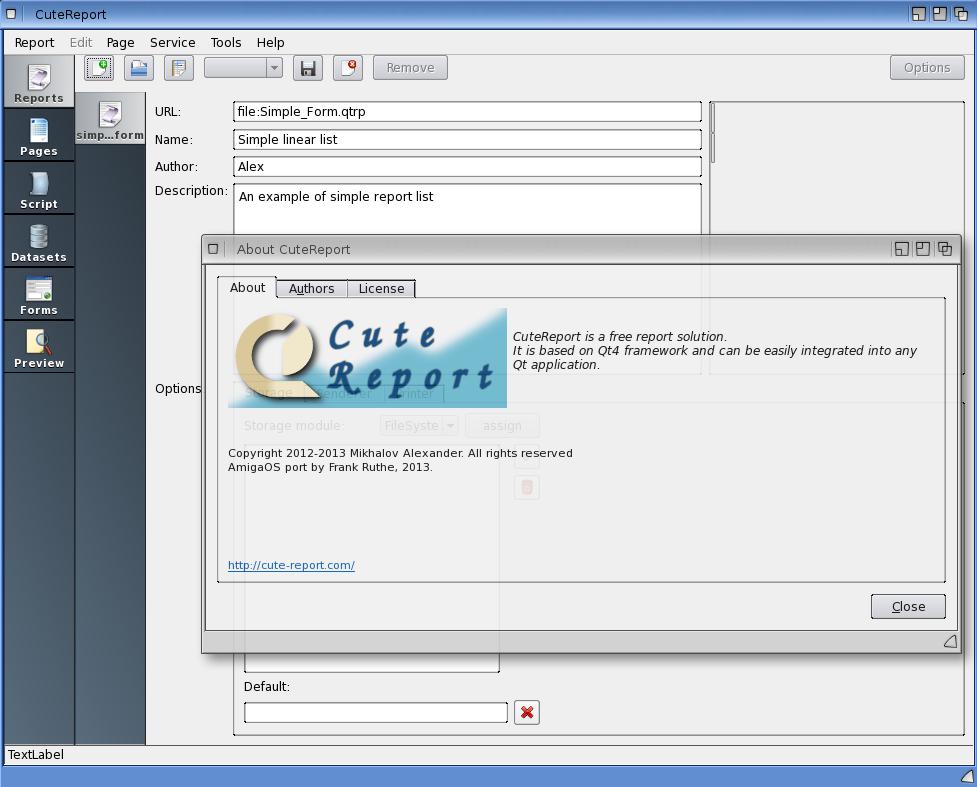Create a new report with the toolbar icon

[99, 68]
